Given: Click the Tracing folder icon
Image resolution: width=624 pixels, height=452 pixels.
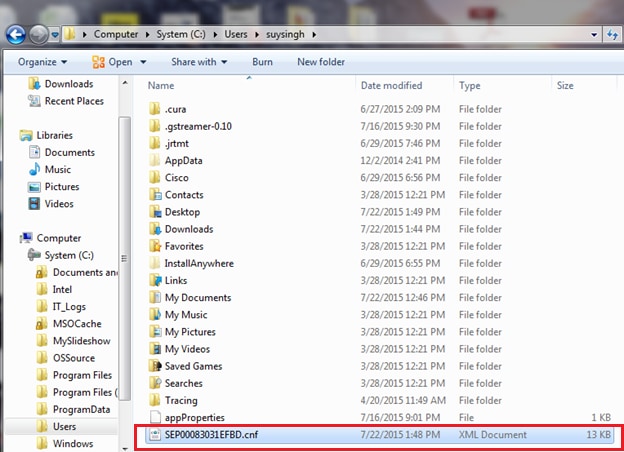Looking at the screenshot, I should pyautogui.click(x=154, y=400).
